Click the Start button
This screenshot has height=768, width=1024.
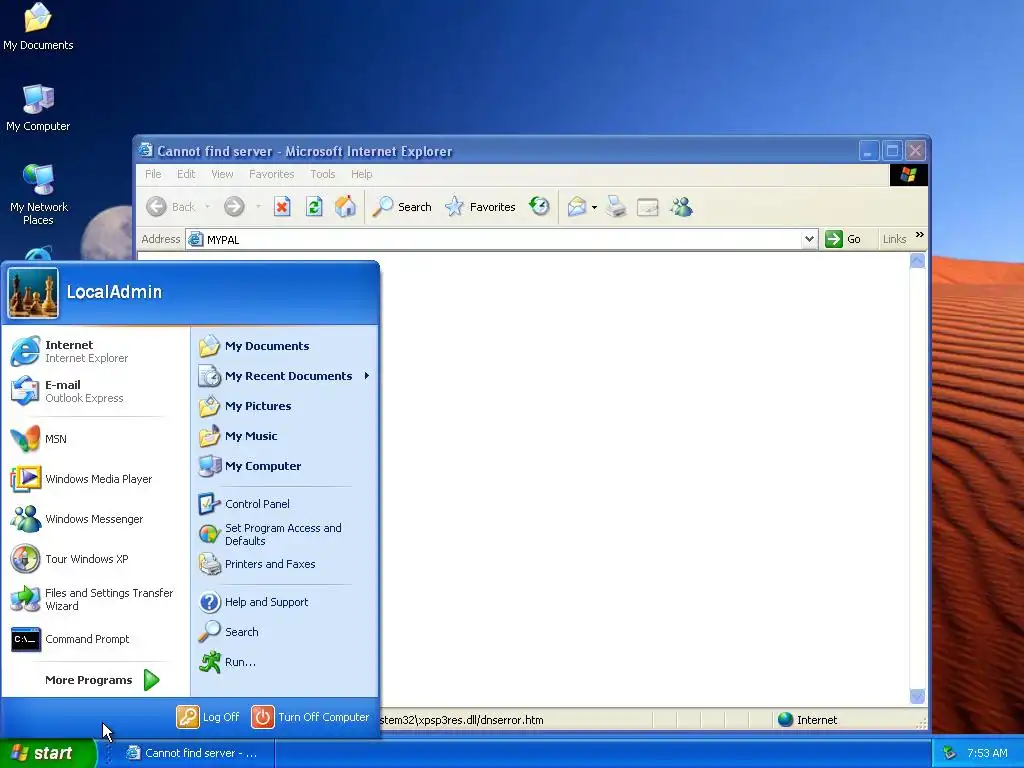click(47, 754)
